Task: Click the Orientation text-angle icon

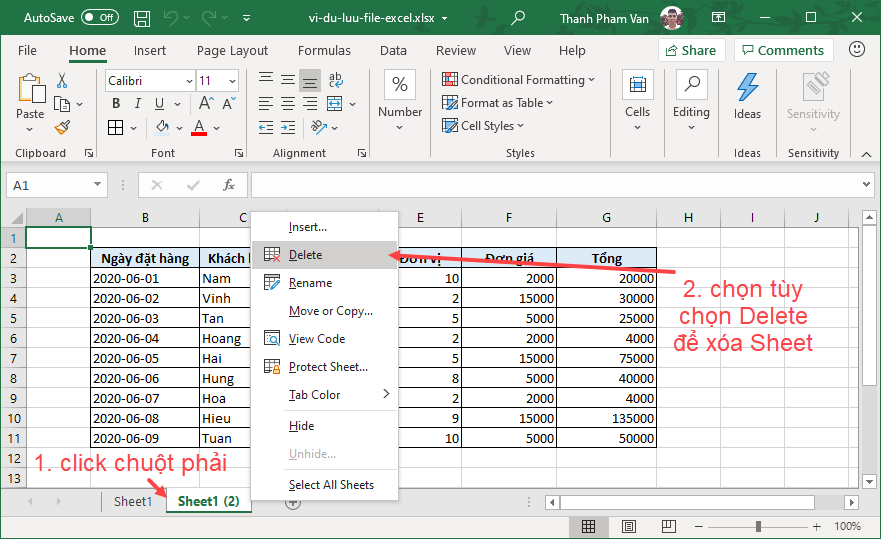Action: pyautogui.click(x=319, y=128)
